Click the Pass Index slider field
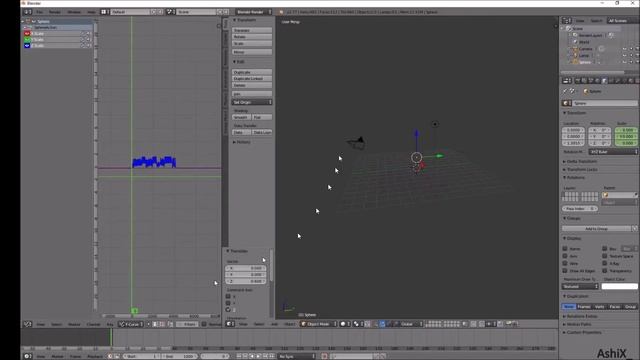This screenshot has width=640, height=360. pyautogui.click(x=580, y=209)
